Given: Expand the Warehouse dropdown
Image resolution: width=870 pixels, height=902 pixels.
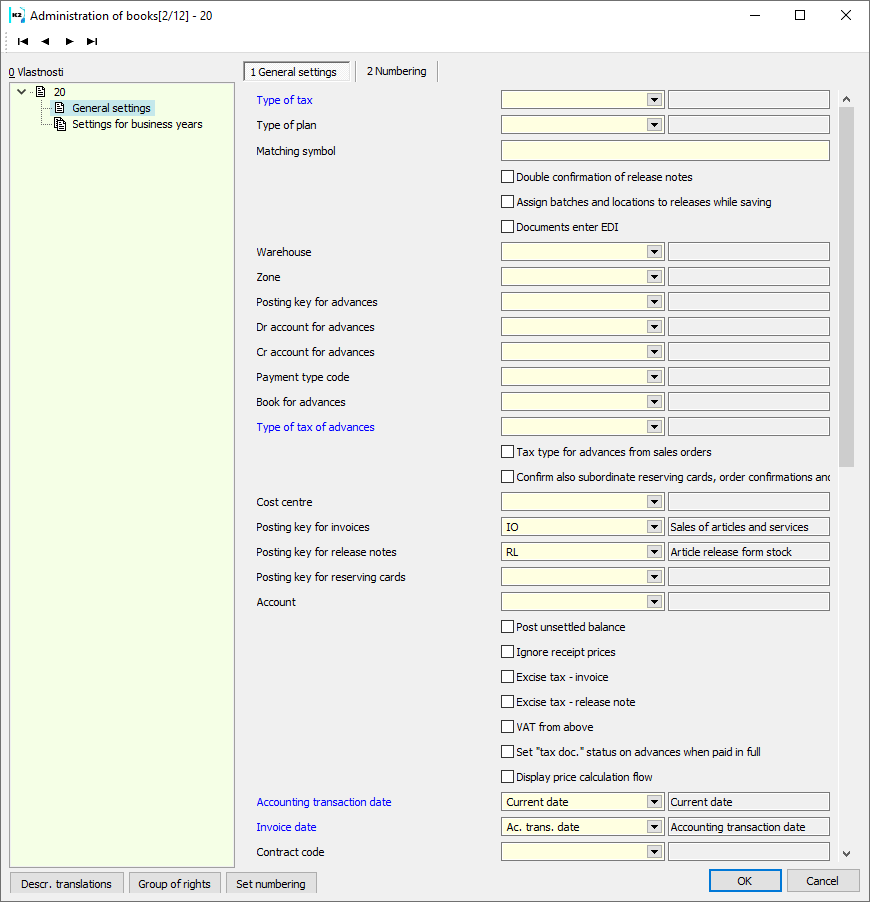Looking at the screenshot, I should [654, 251].
